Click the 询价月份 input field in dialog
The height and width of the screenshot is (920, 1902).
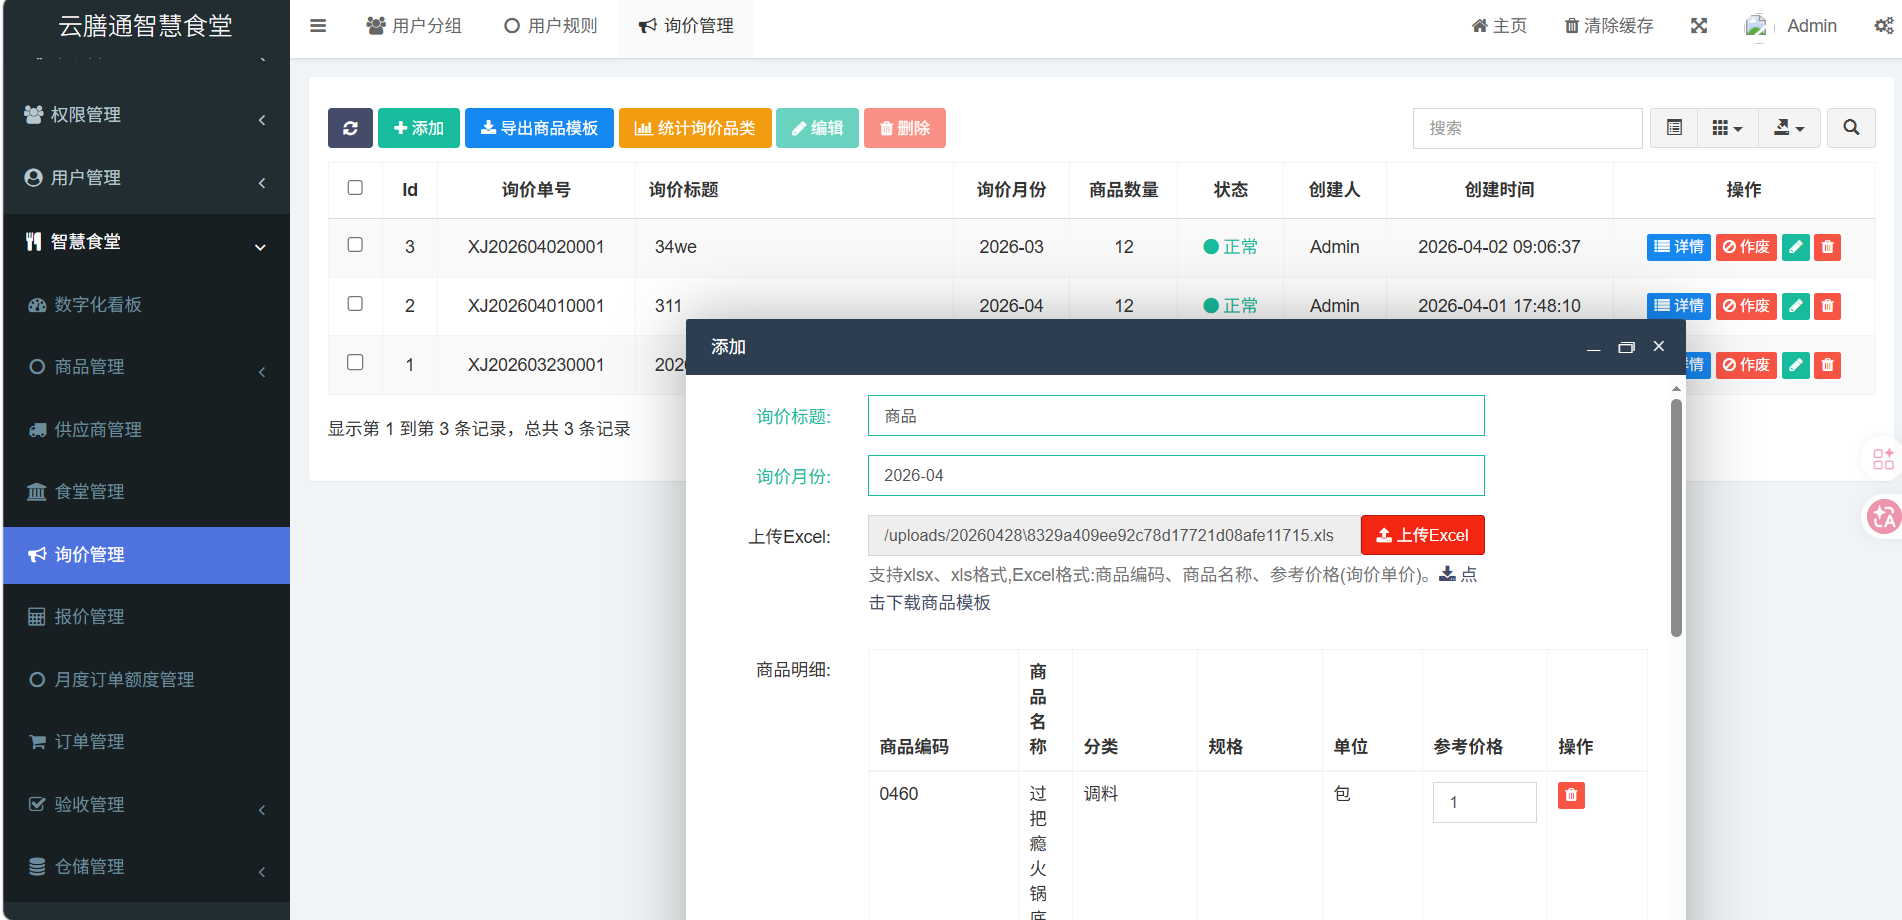point(1175,476)
